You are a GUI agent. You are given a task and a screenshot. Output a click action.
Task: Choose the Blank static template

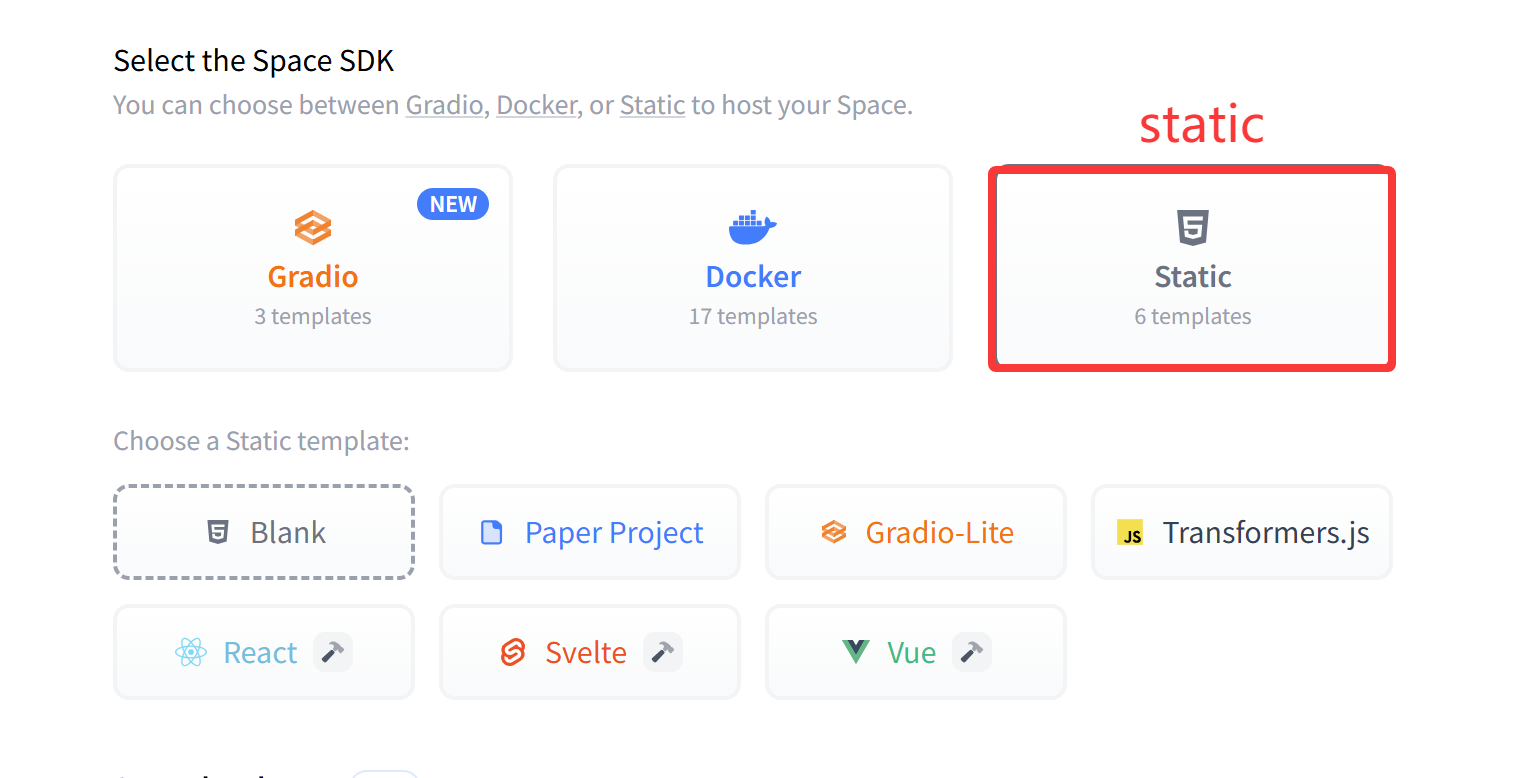point(264,532)
